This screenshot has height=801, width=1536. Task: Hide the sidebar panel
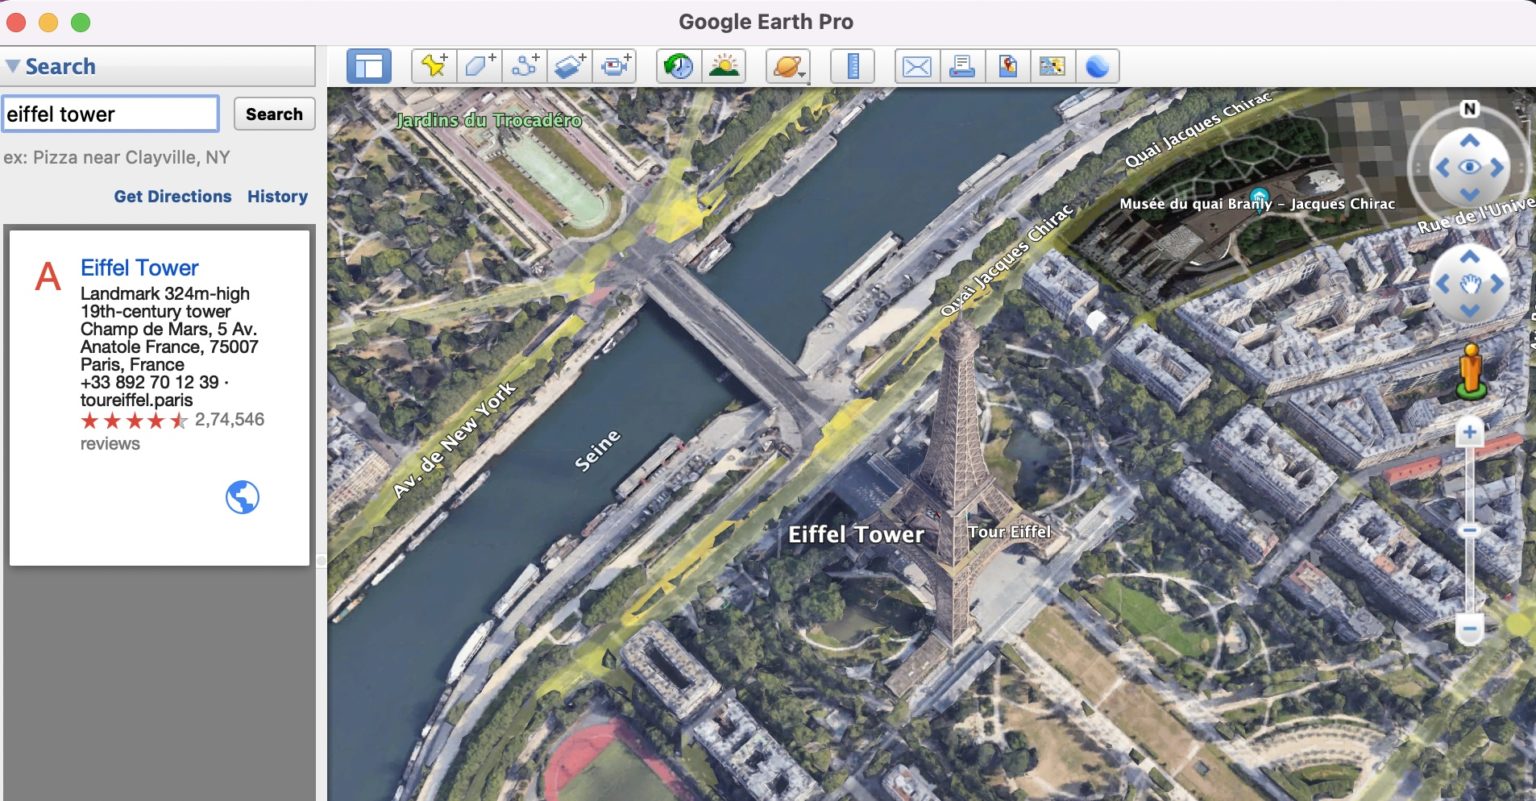point(368,65)
